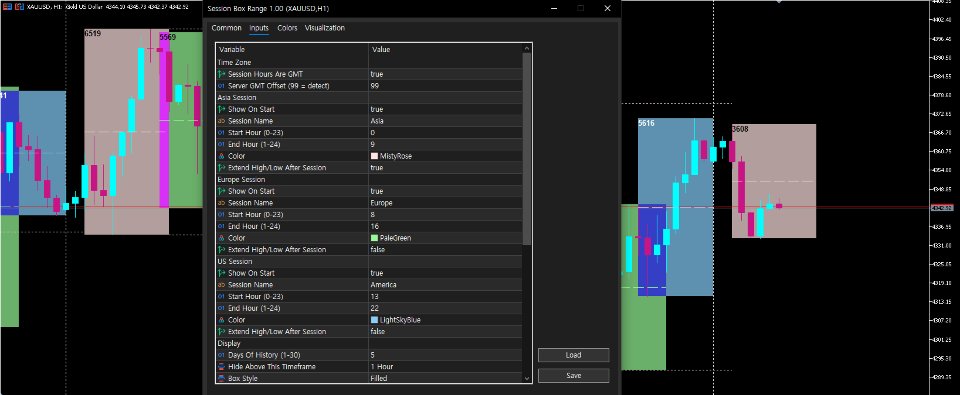Click the one-click trading icon on chart
This screenshot has width=960, height=395.
7,7
